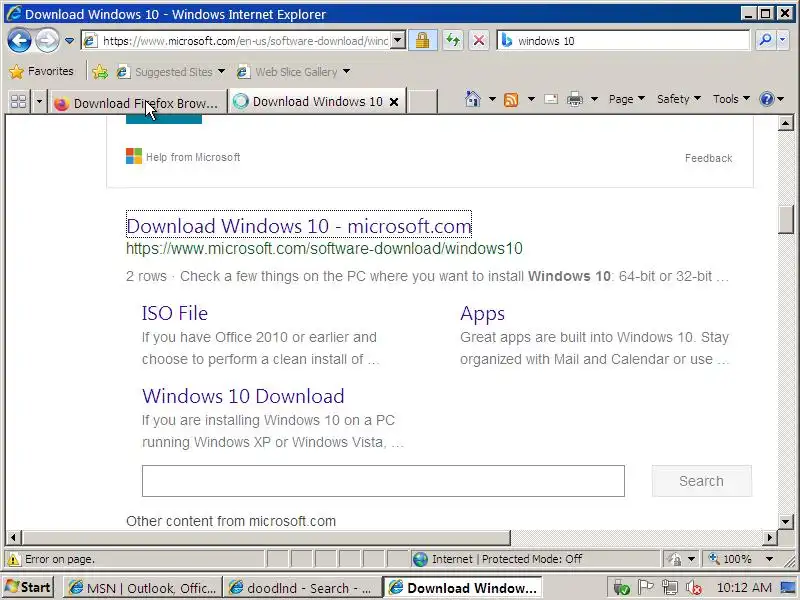The width and height of the screenshot is (800, 600).
Task: Click the Windows Start button
Action: tap(28, 587)
